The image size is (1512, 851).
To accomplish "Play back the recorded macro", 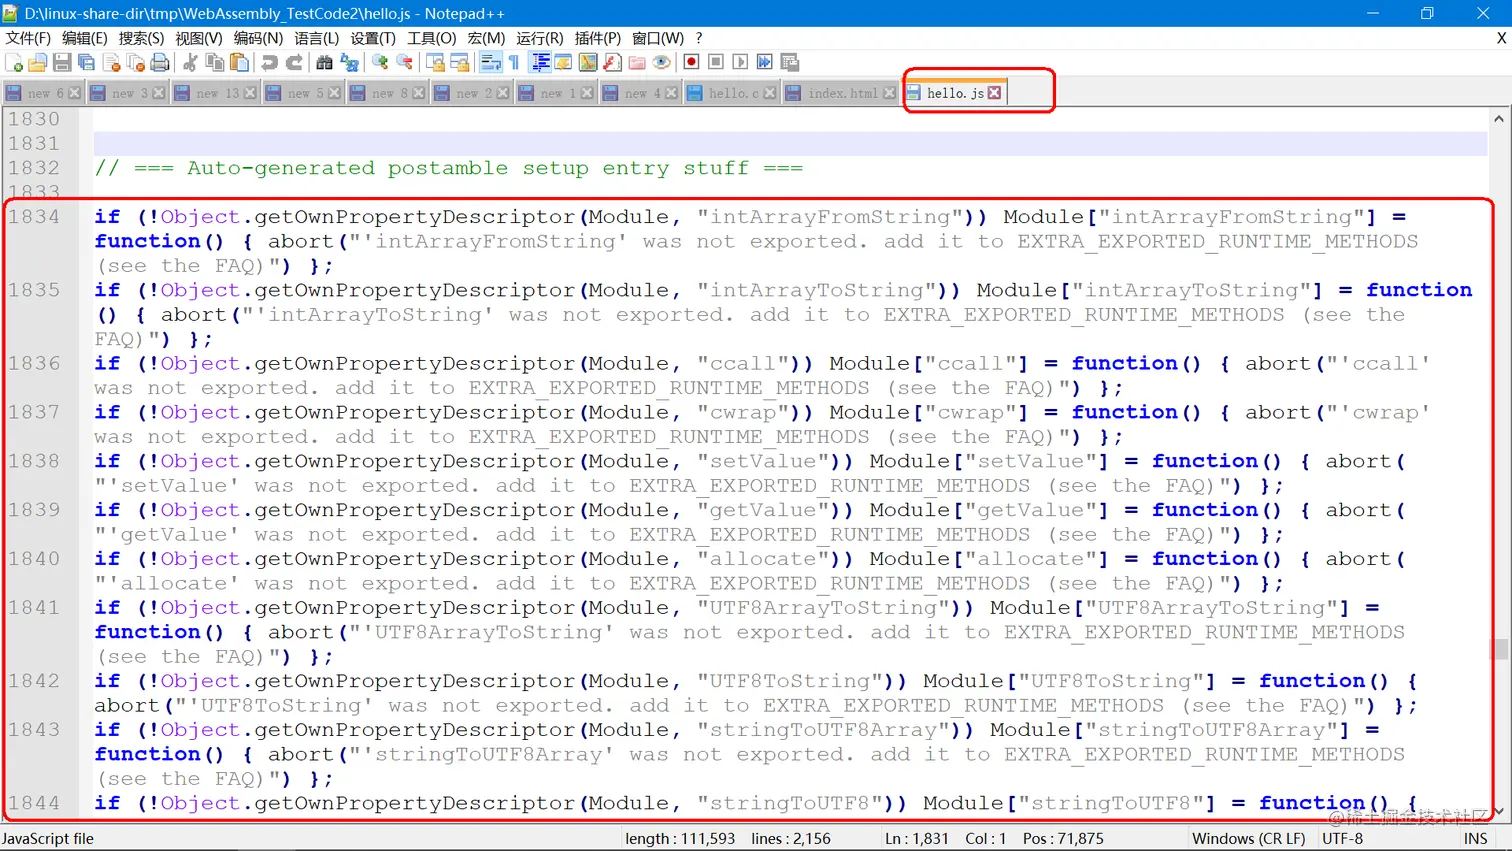I will pos(740,62).
